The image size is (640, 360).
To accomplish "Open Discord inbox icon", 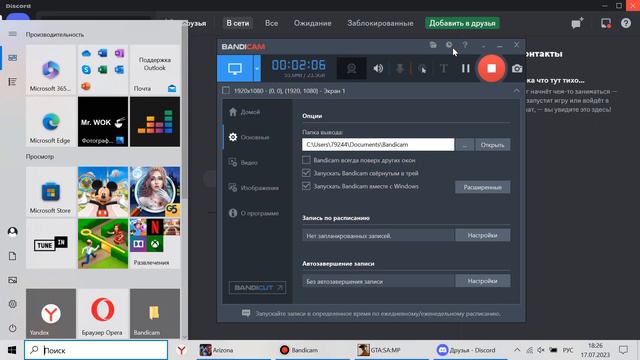I will click(606, 23).
